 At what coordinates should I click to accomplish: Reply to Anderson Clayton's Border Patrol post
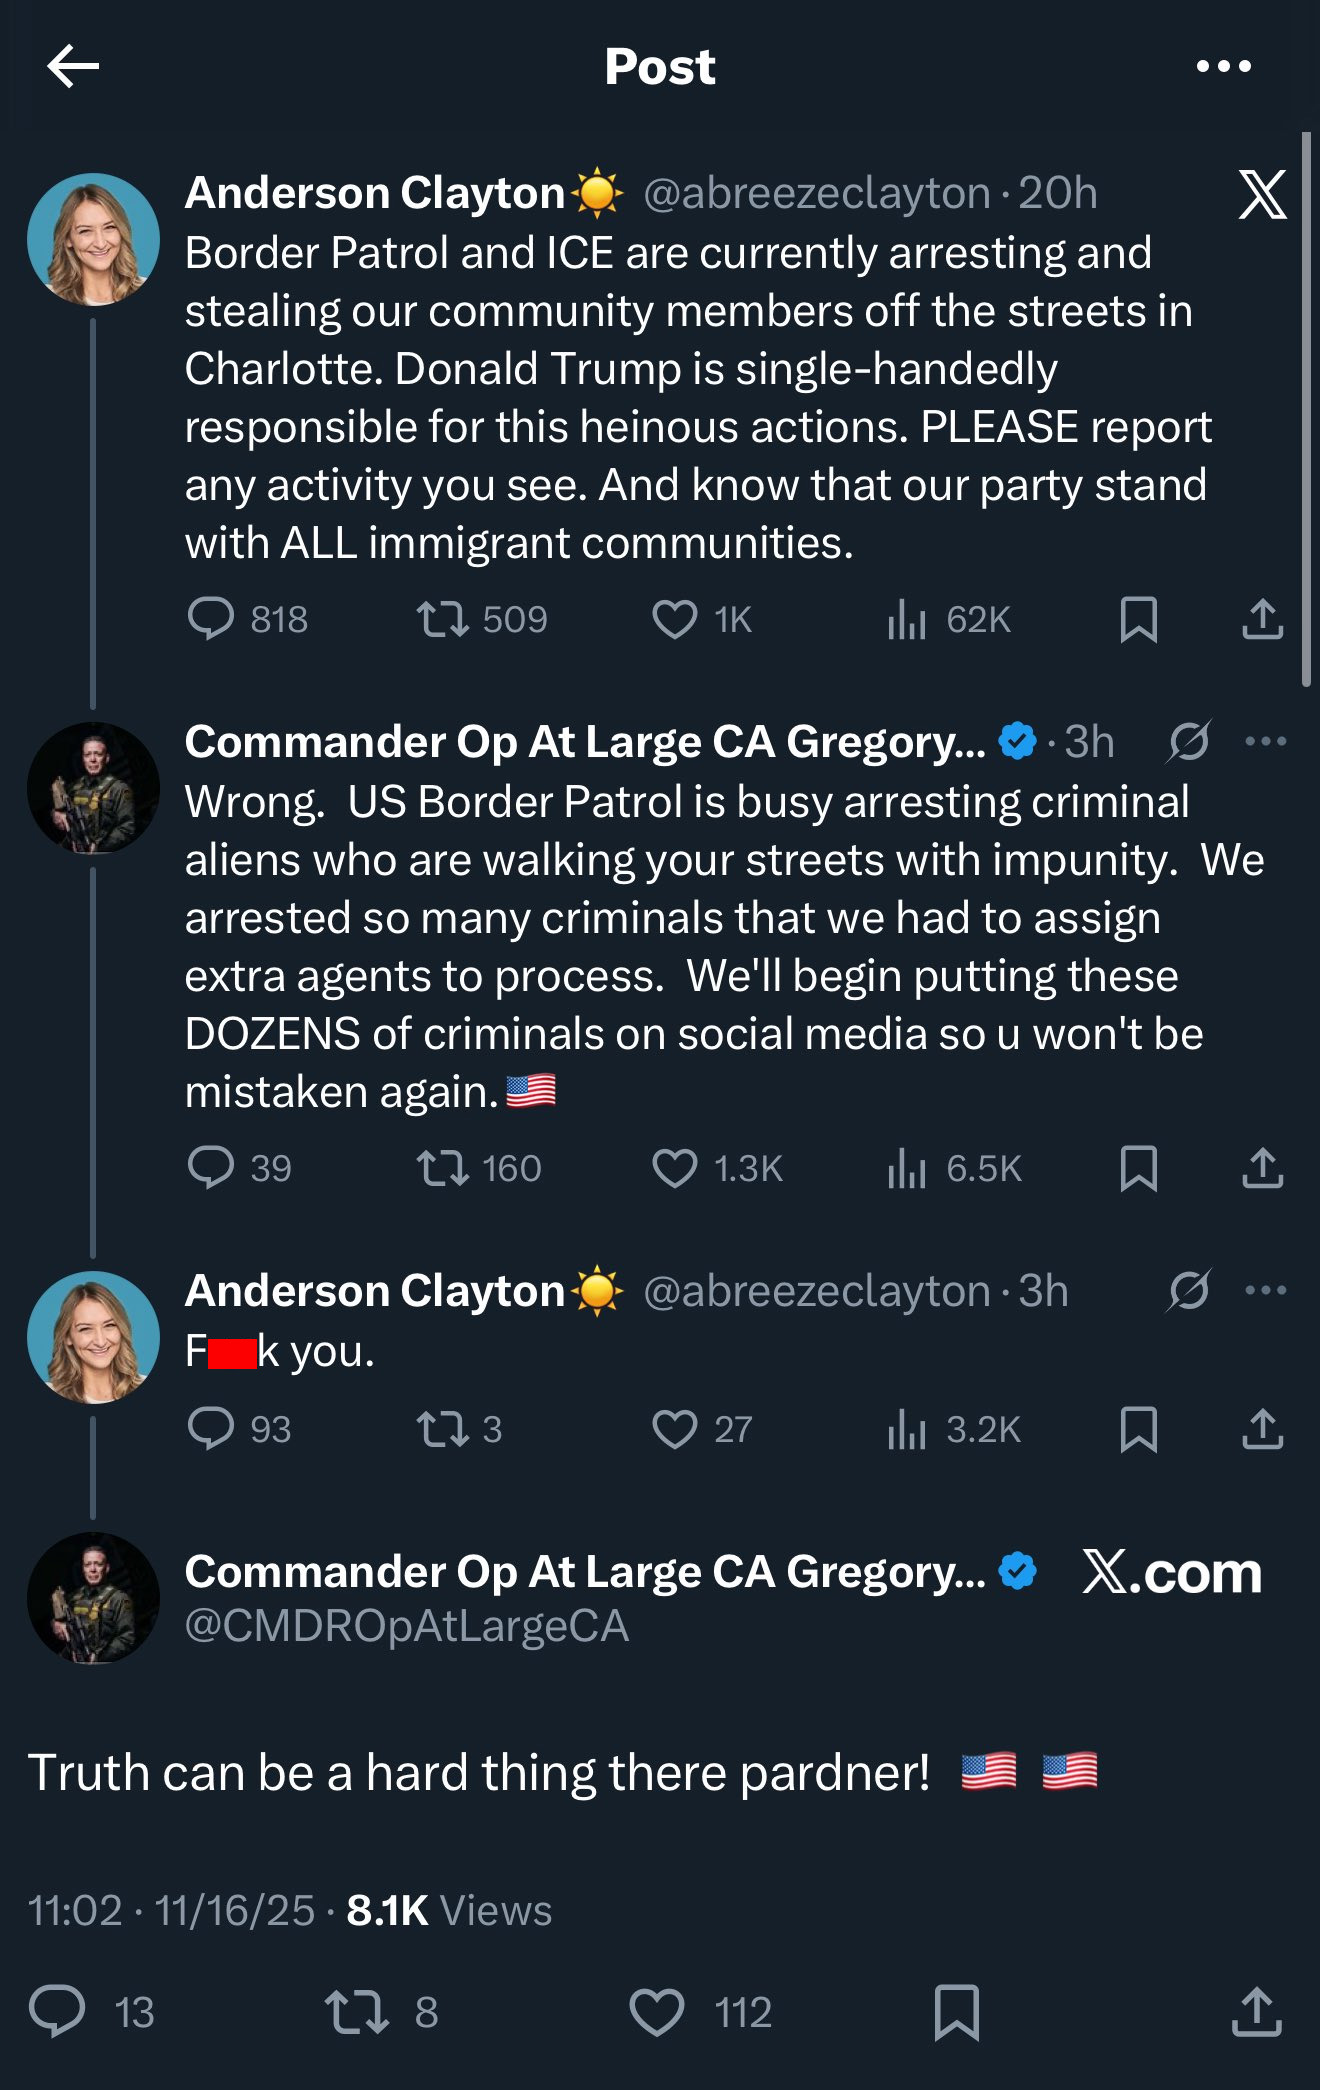point(211,619)
